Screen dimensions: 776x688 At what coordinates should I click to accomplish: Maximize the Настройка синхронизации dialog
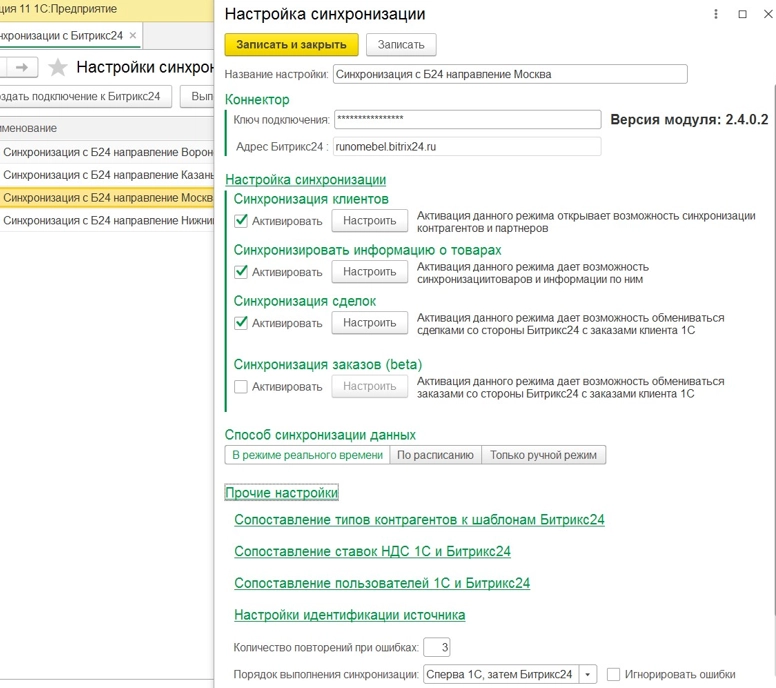(742, 14)
